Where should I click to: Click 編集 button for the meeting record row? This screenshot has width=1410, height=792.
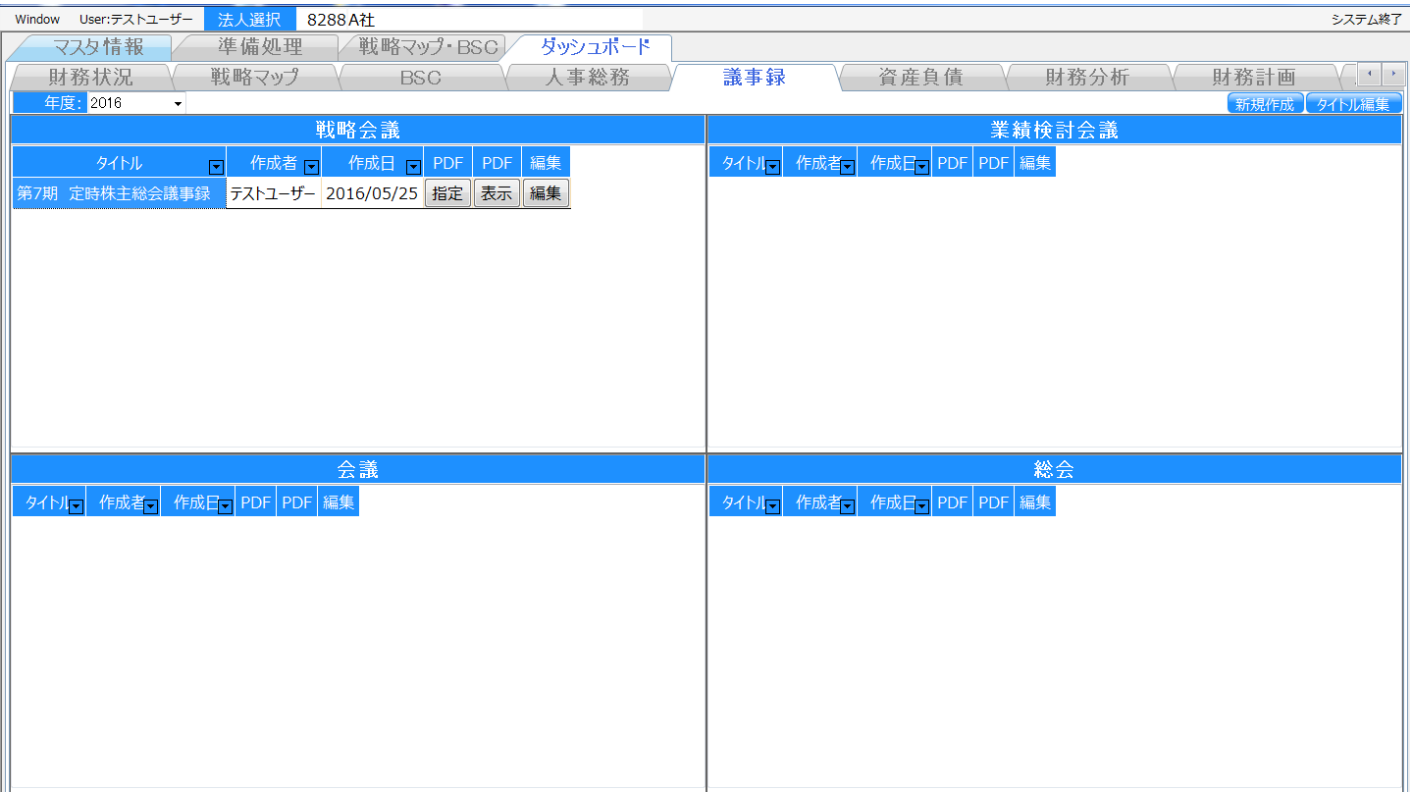[545, 194]
